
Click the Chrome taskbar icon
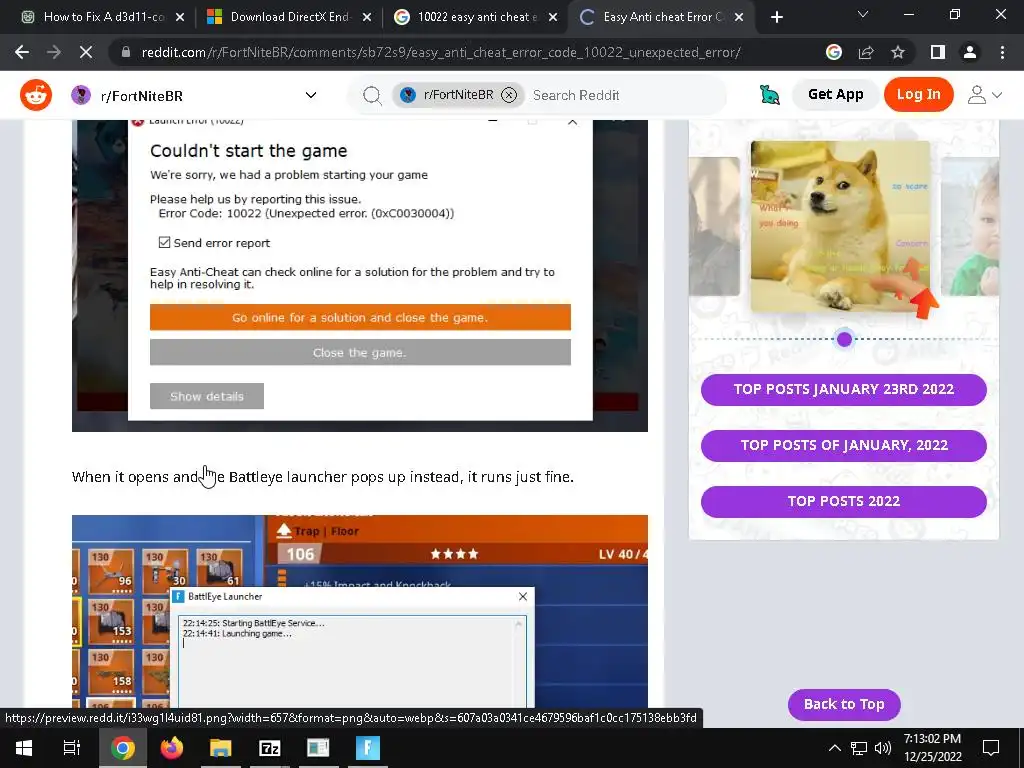pyautogui.click(x=122, y=748)
